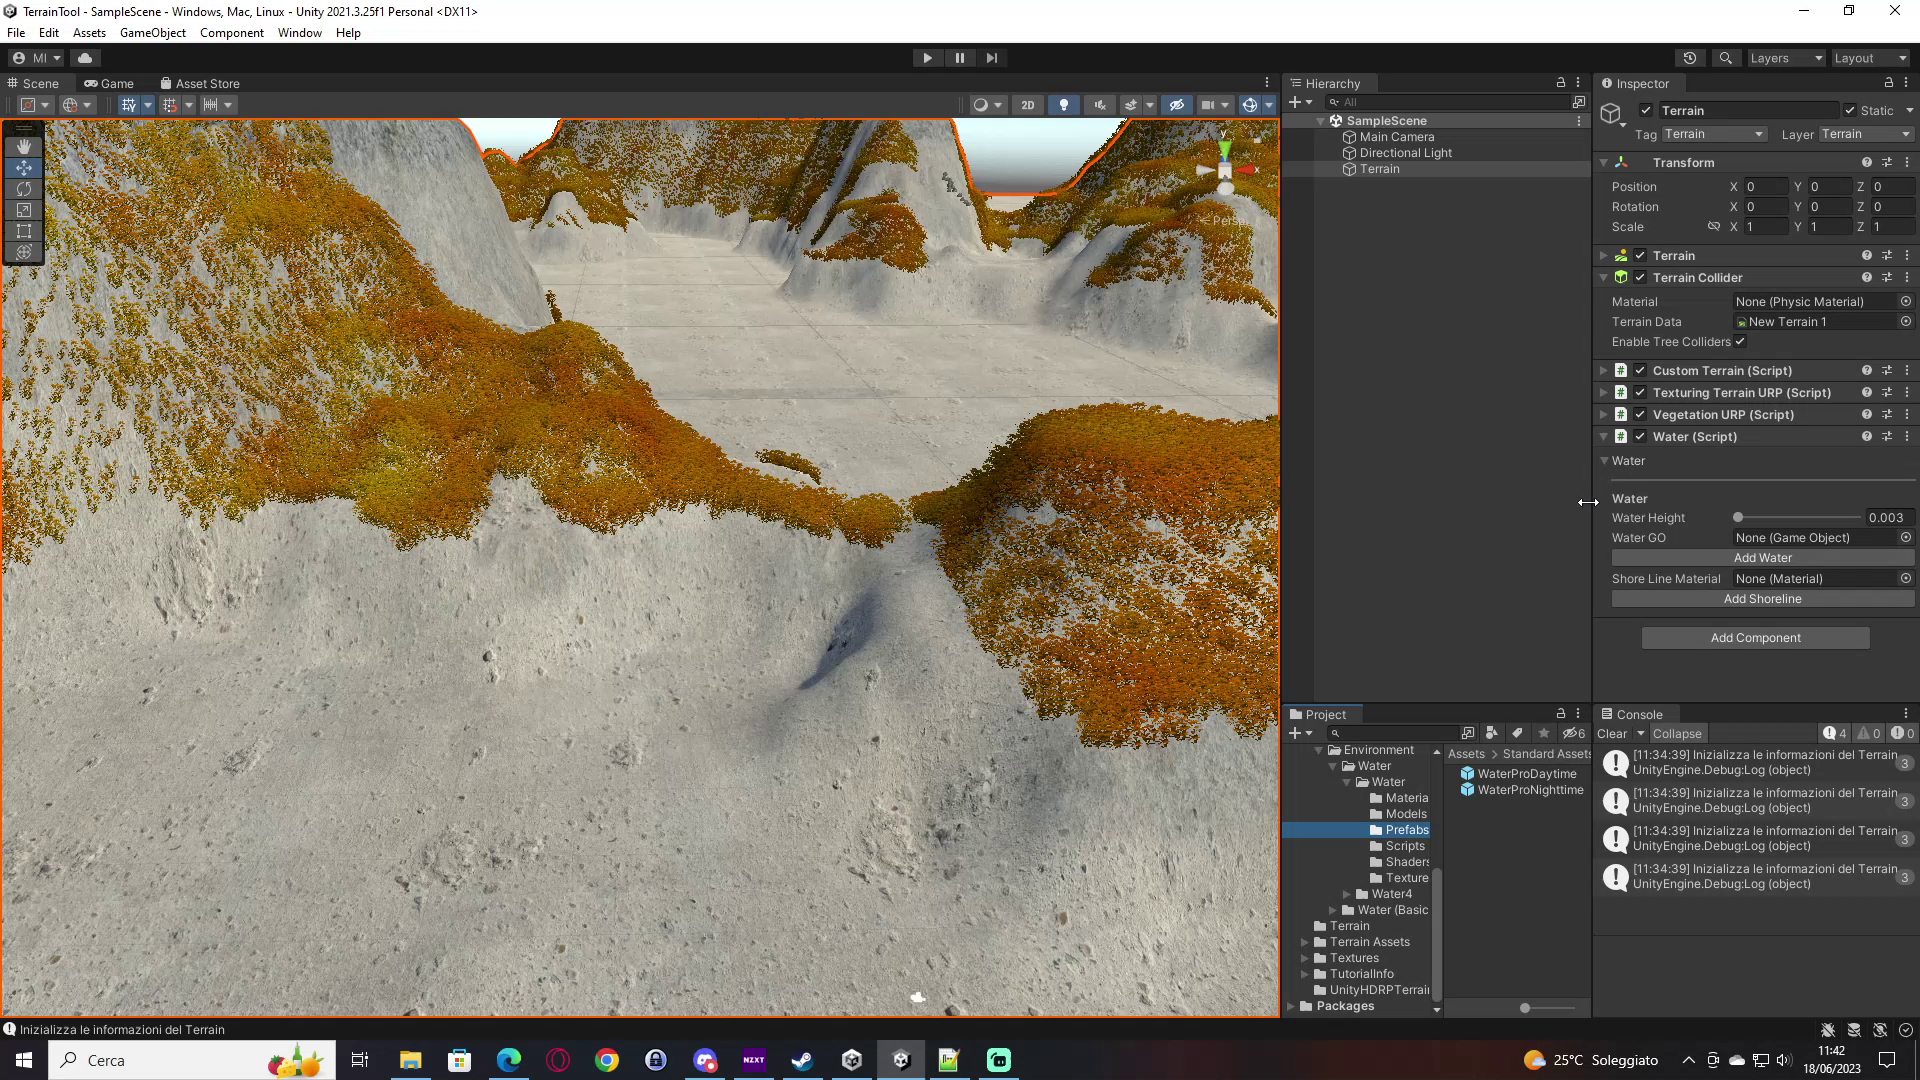The image size is (1920, 1080).
Task: Select the combined Transform tool
Action: [x=24, y=252]
